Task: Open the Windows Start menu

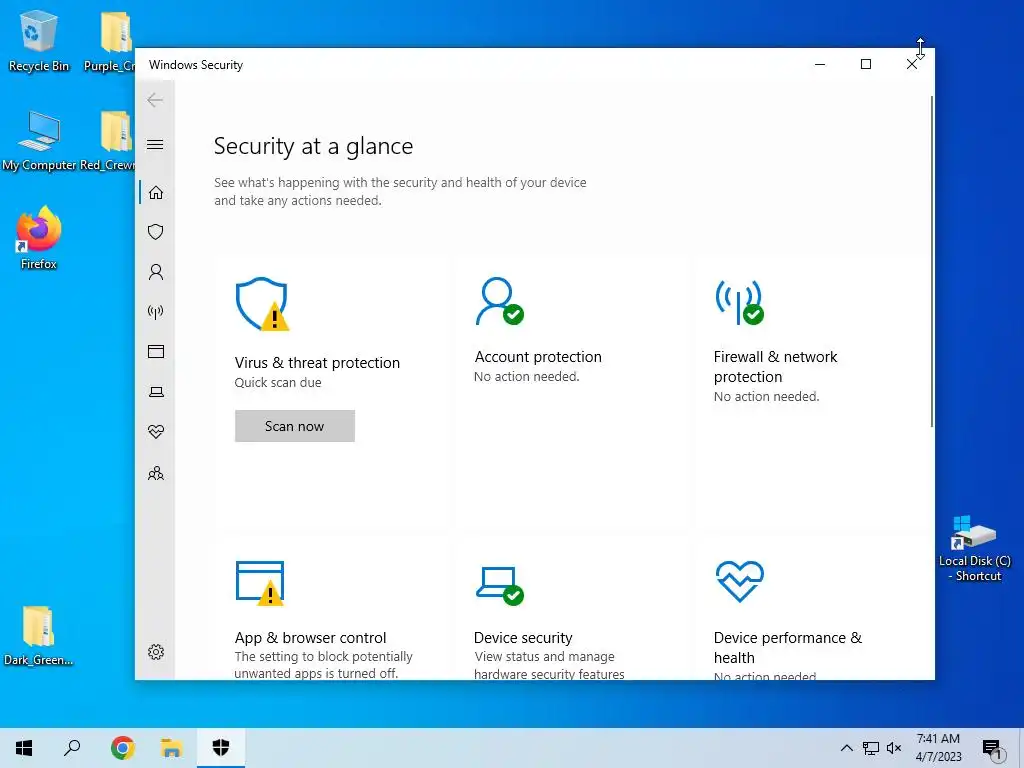Action: point(24,748)
